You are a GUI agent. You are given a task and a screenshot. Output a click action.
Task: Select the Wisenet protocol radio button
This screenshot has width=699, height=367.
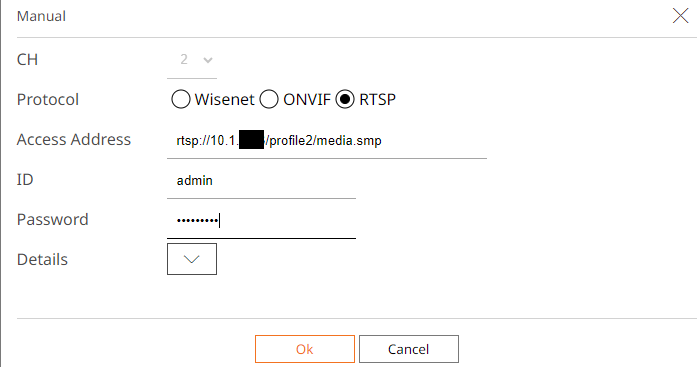[x=181, y=99]
